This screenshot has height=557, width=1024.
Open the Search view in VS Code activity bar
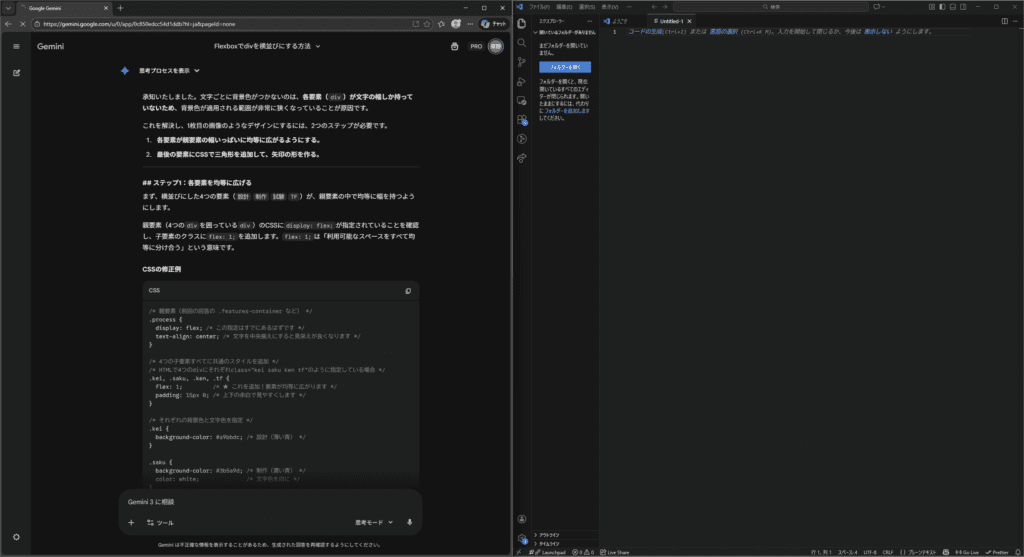click(521, 43)
